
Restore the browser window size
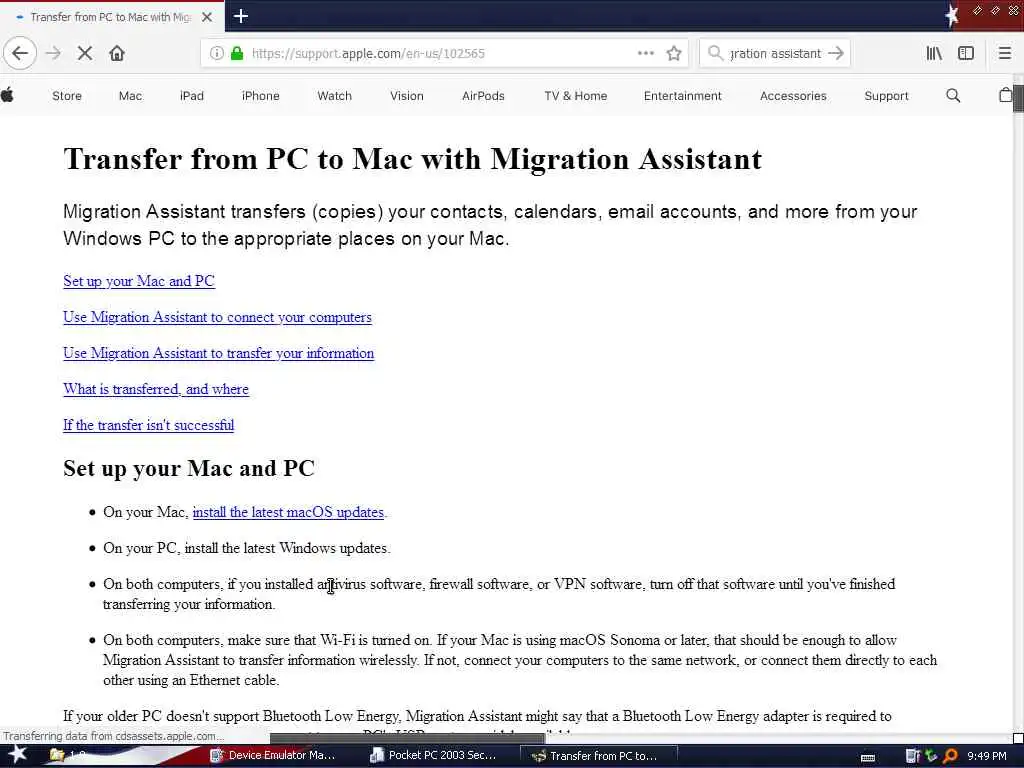coord(995,10)
